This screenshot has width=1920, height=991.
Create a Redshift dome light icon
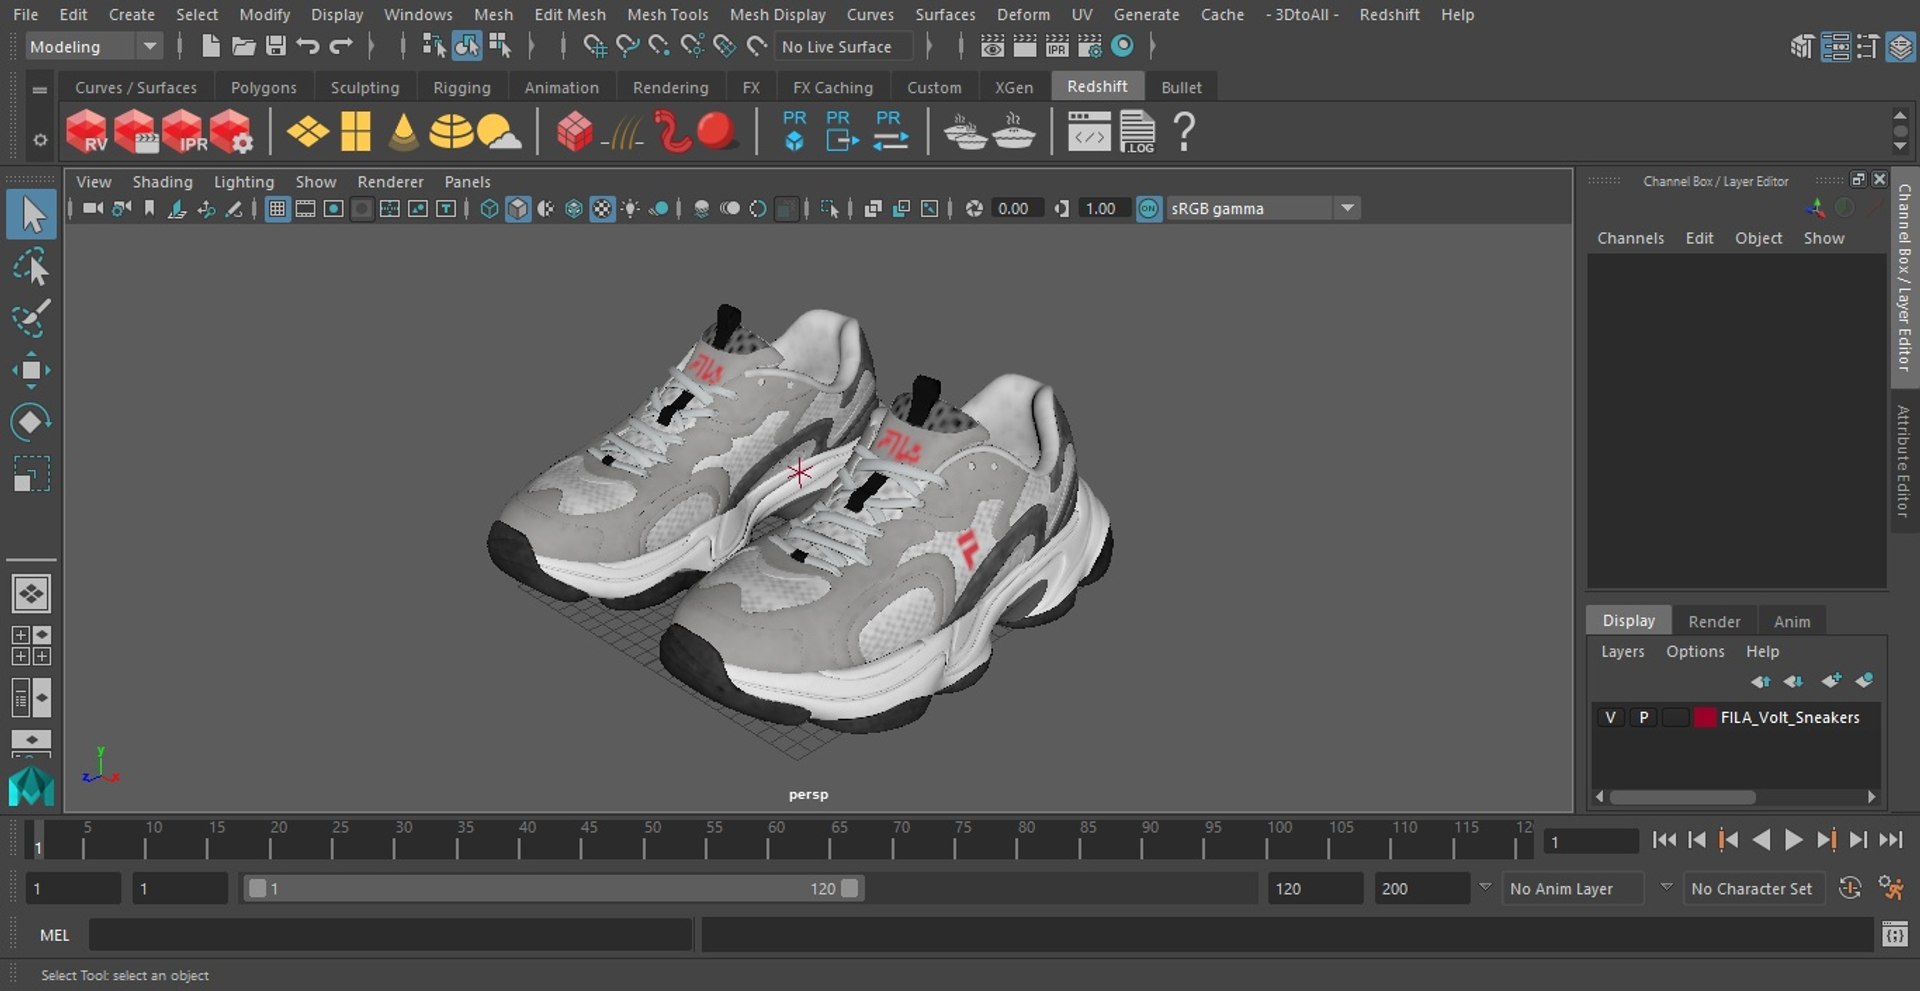451,132
